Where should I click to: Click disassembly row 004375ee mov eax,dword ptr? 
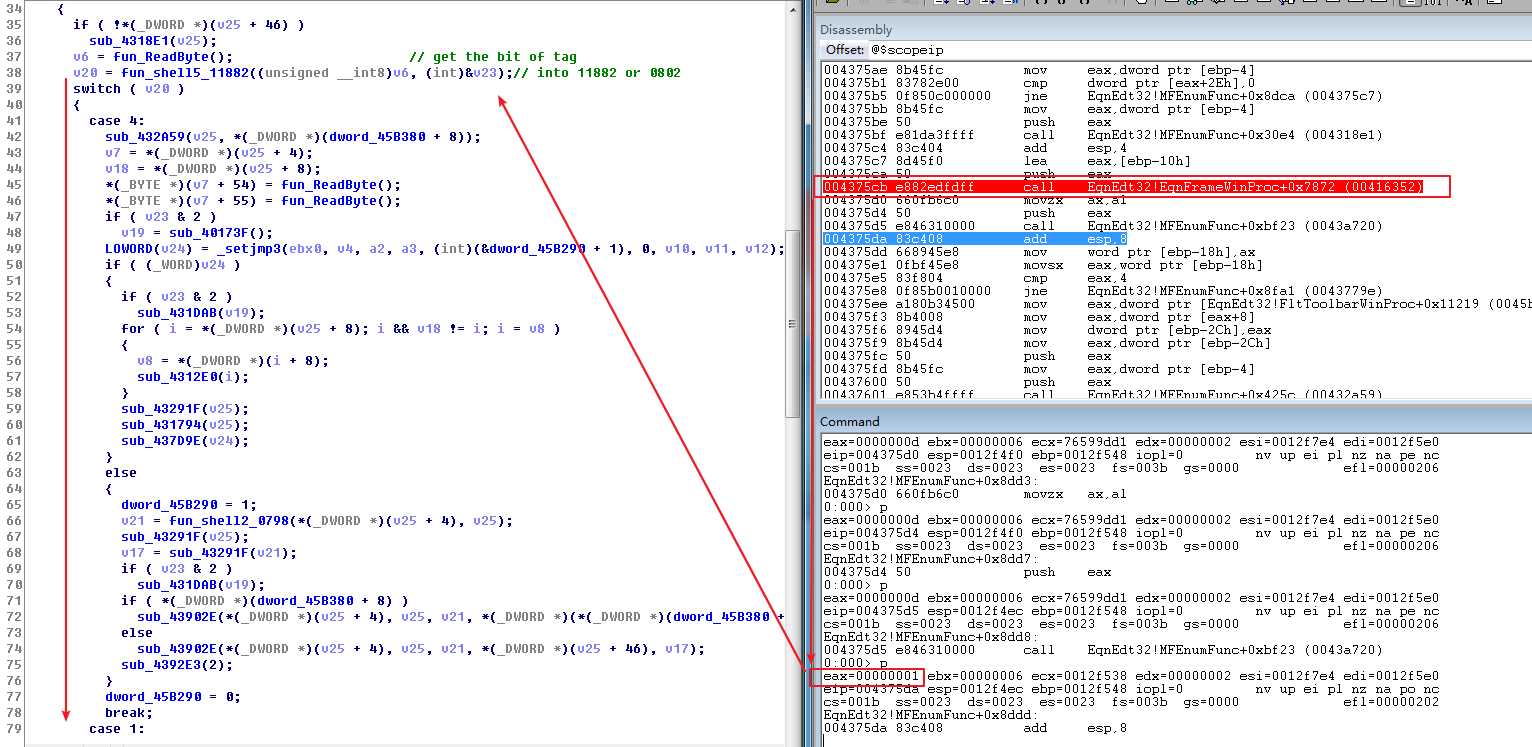point(1176,303)
